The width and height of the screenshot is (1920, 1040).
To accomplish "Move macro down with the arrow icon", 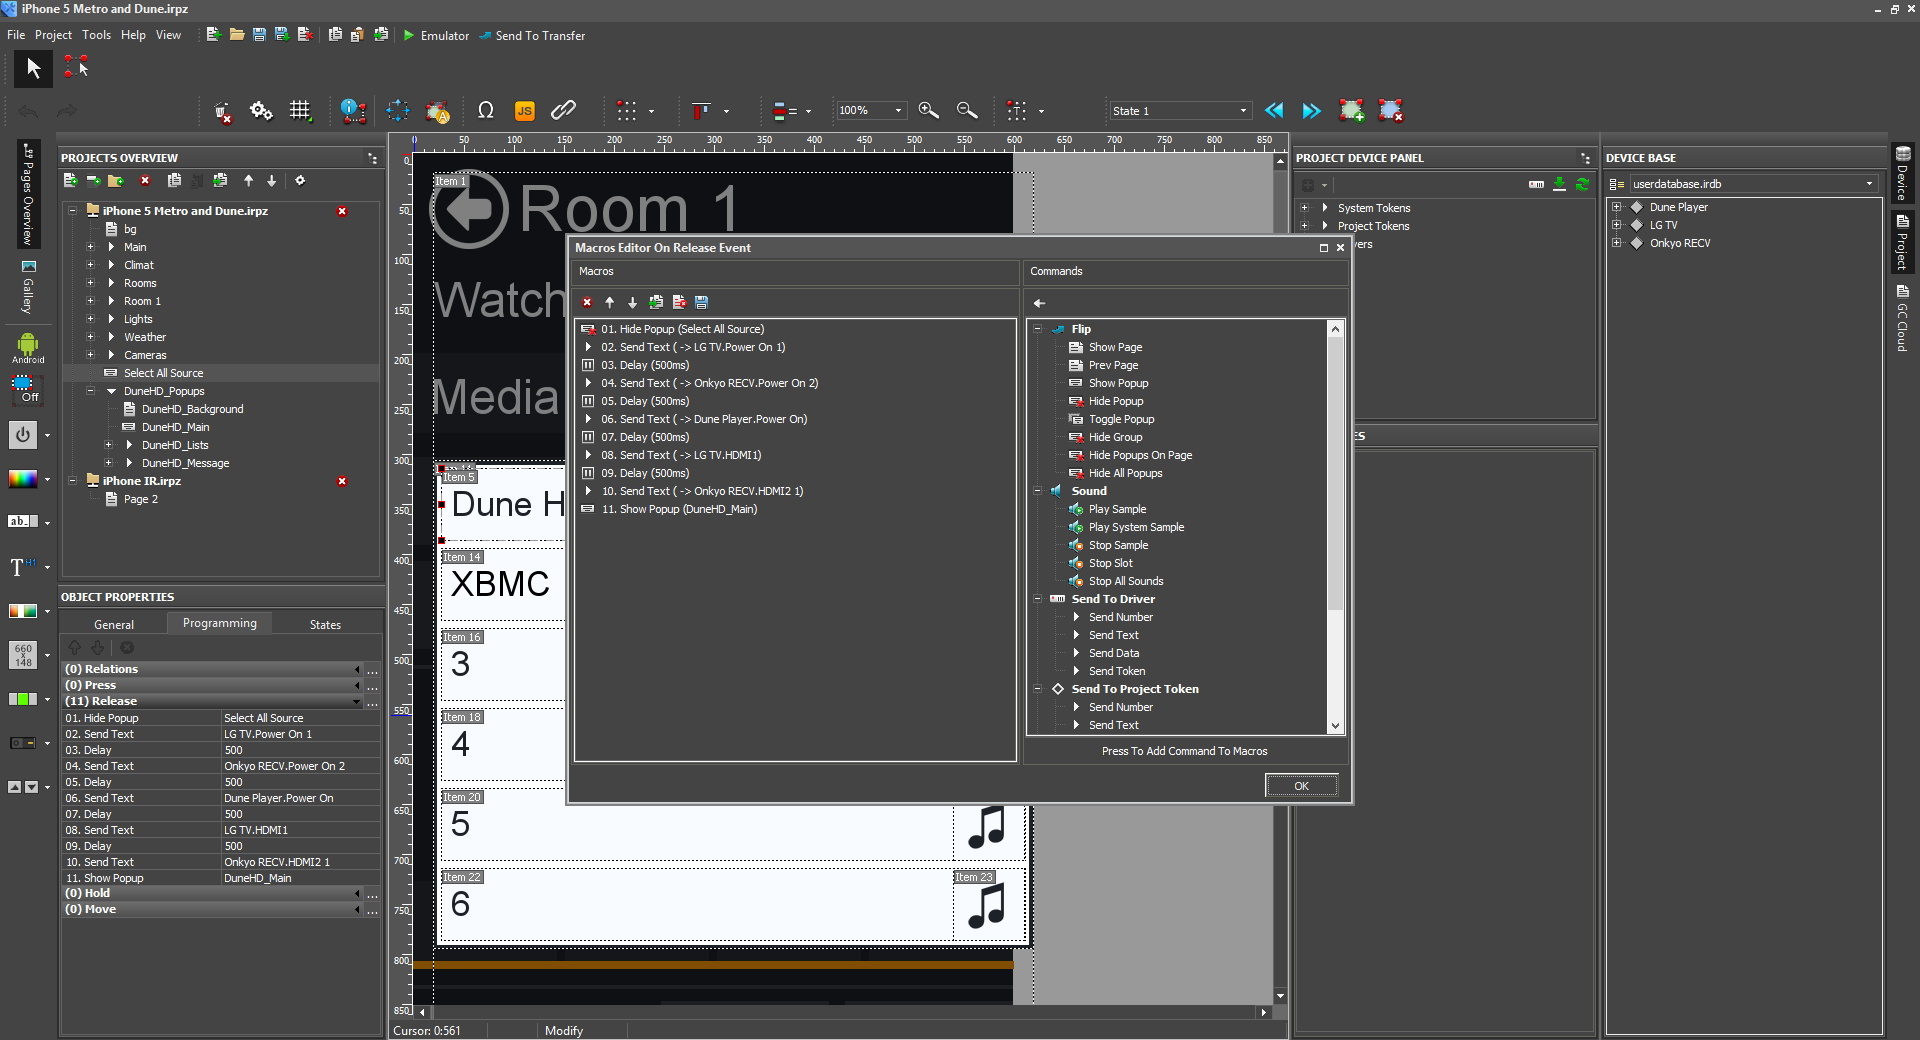I will point(632,302).
